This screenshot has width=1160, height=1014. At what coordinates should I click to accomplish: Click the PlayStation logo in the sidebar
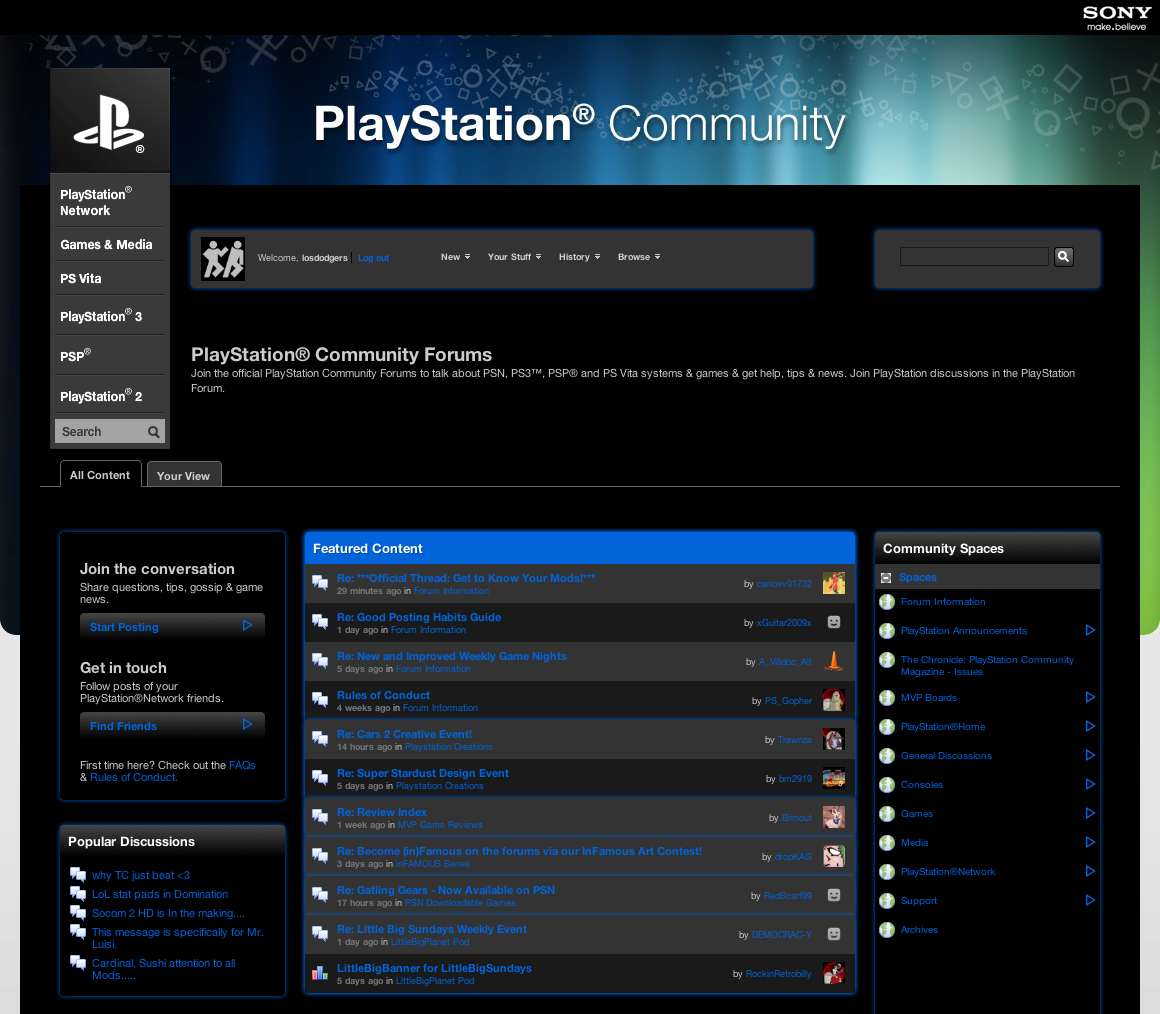[x=109, y=124]
